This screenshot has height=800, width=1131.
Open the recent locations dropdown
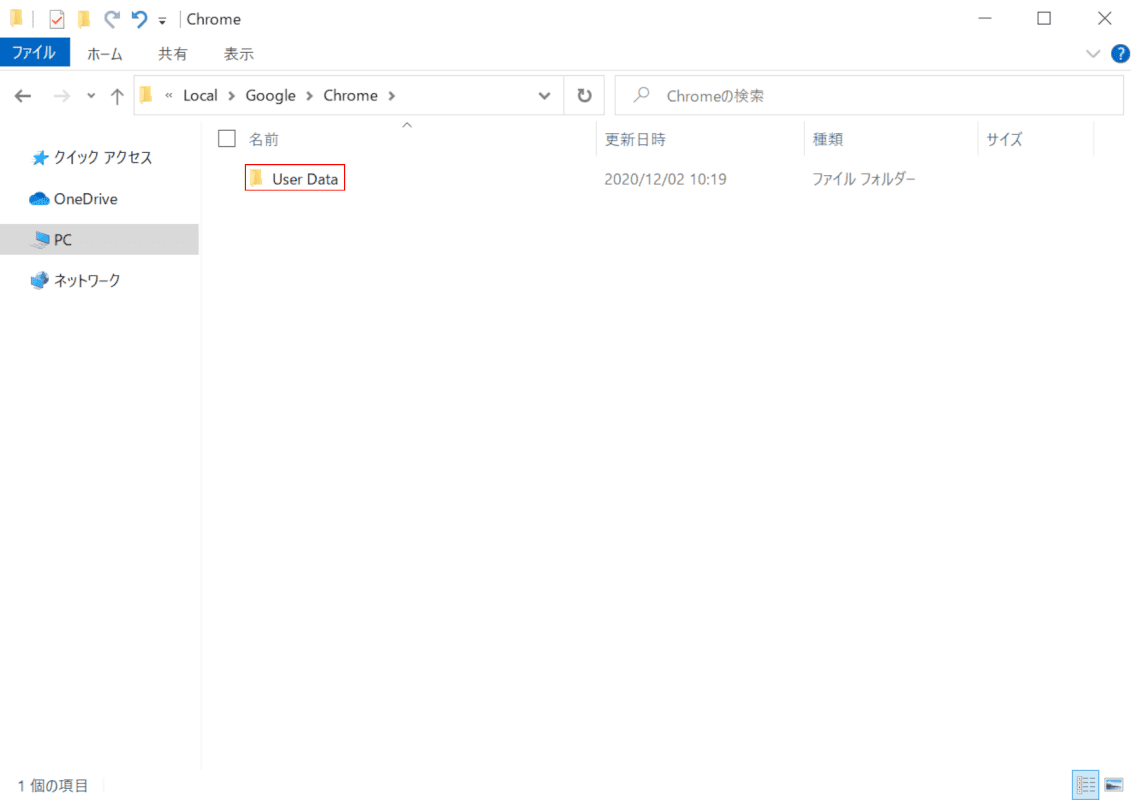pos(91,96)
